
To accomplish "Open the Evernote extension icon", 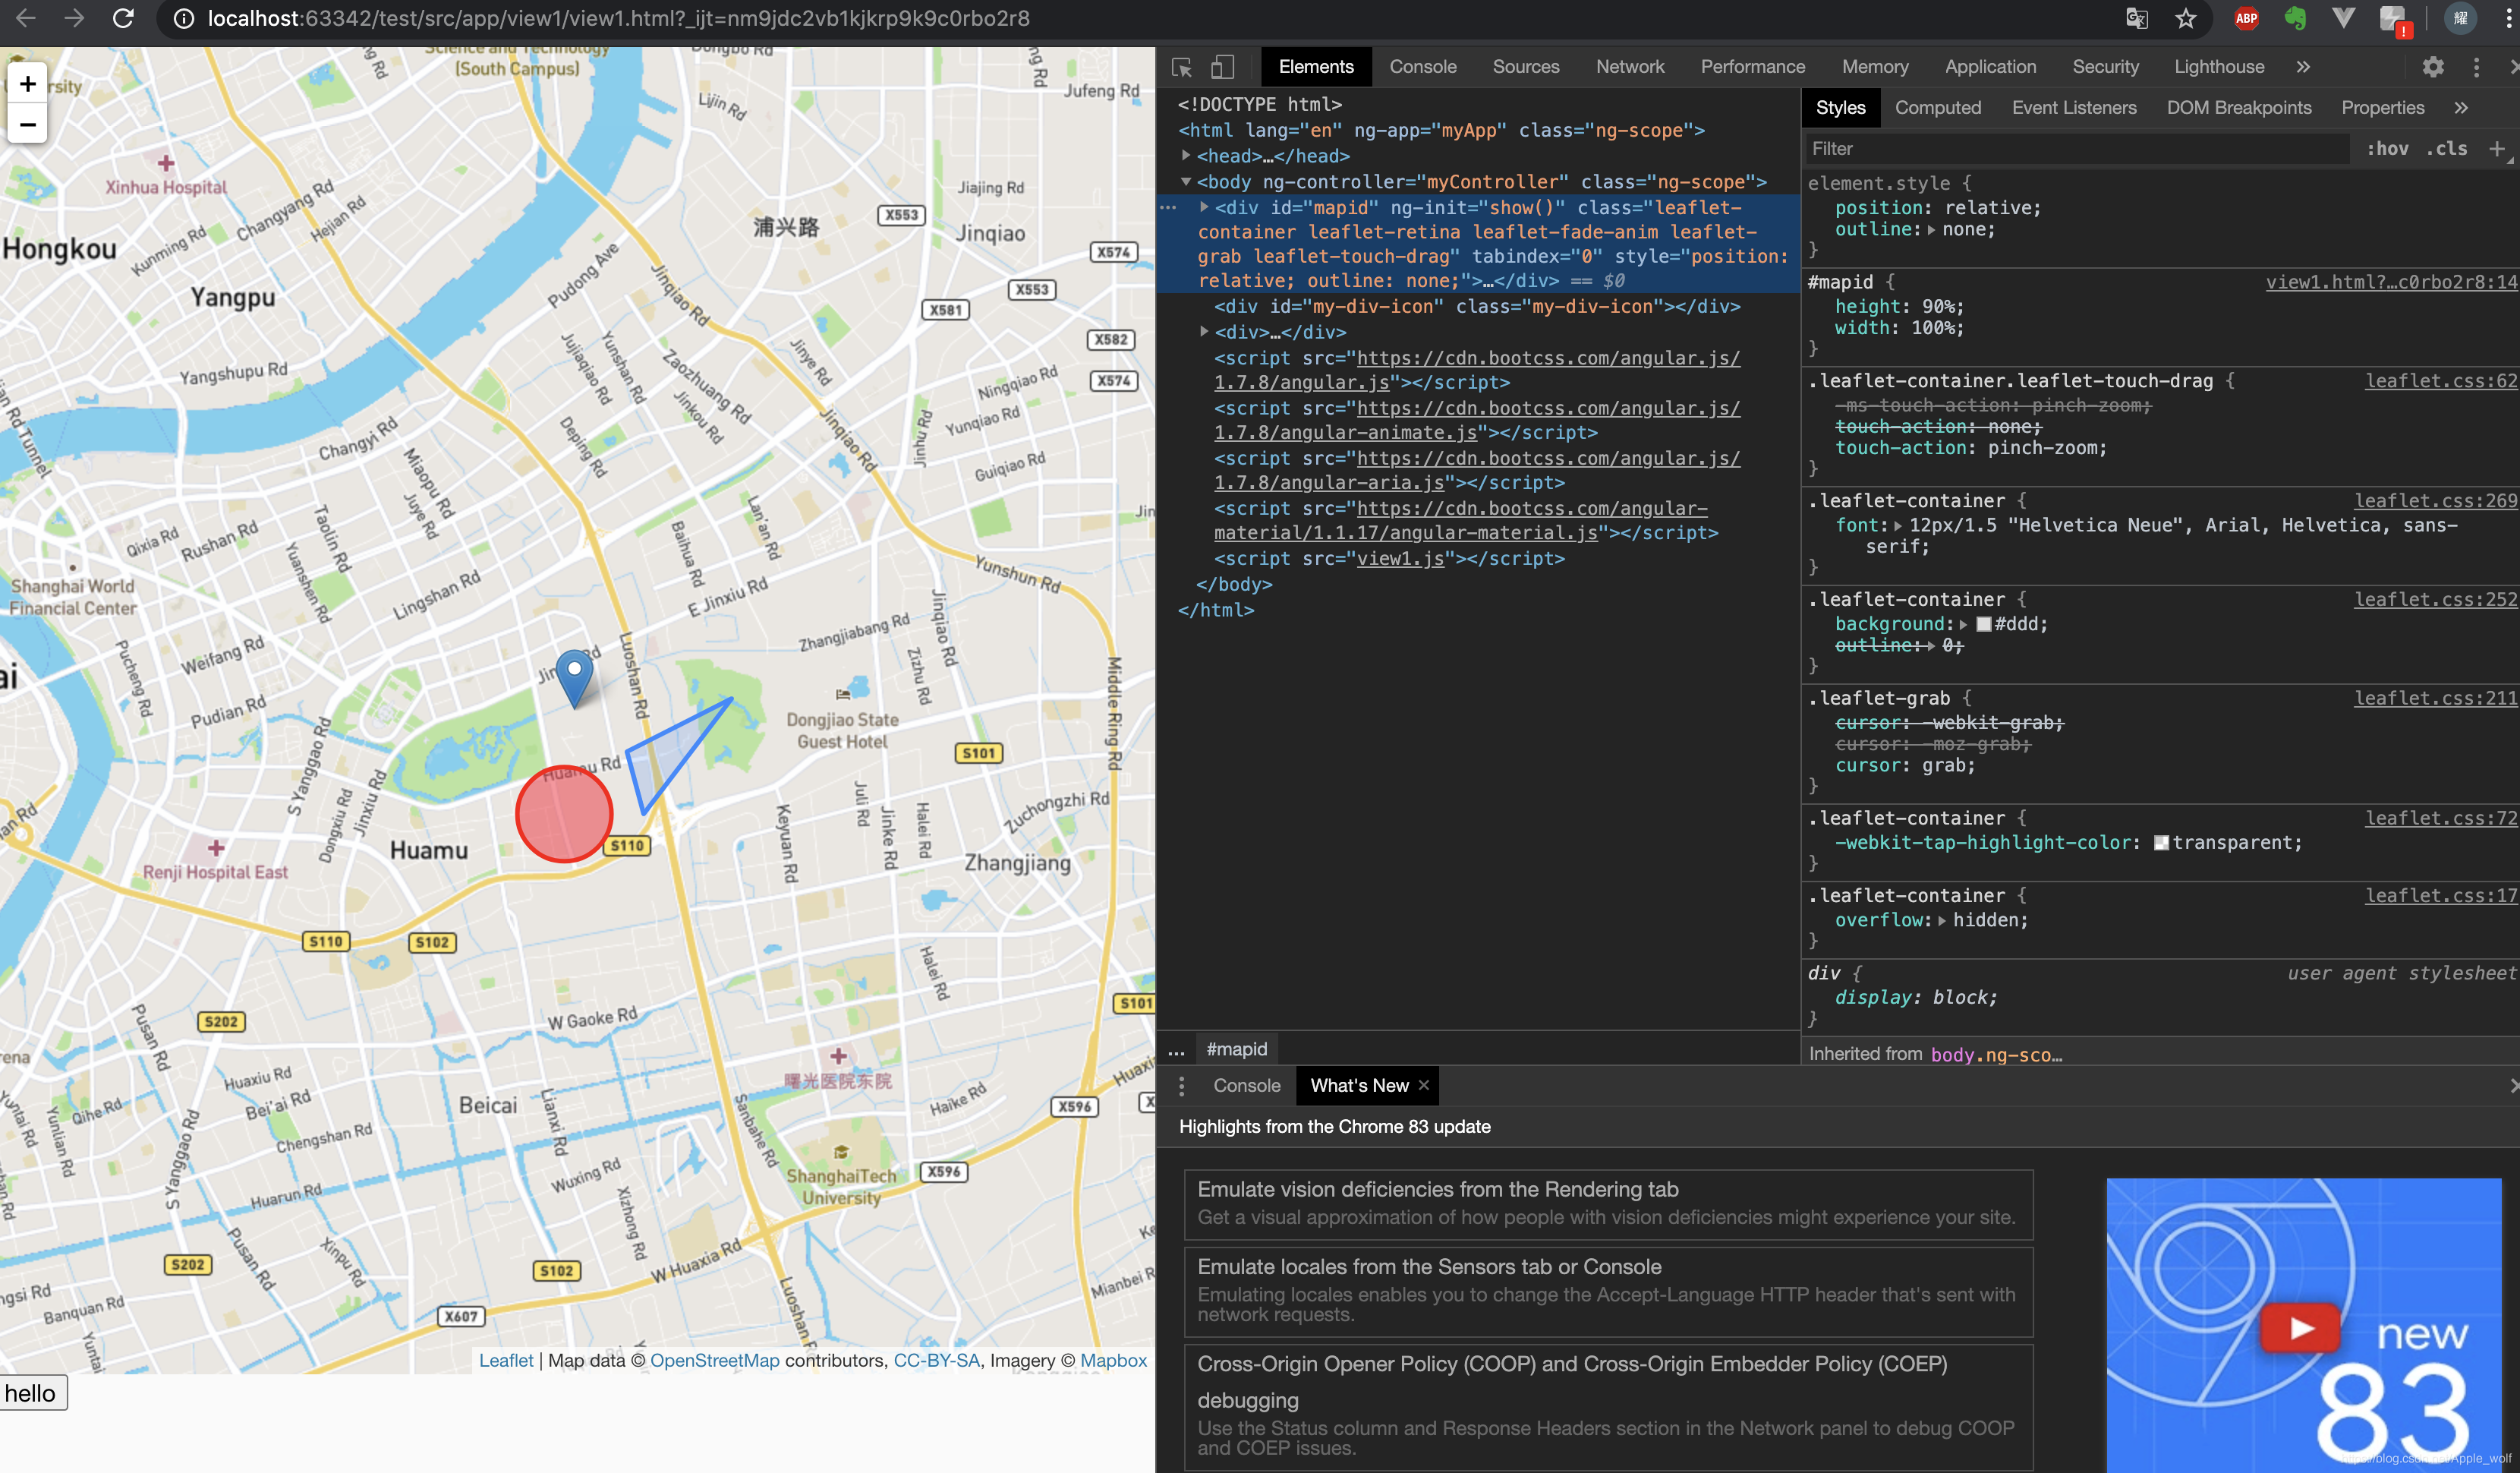I will click(x=2295, y=18).
